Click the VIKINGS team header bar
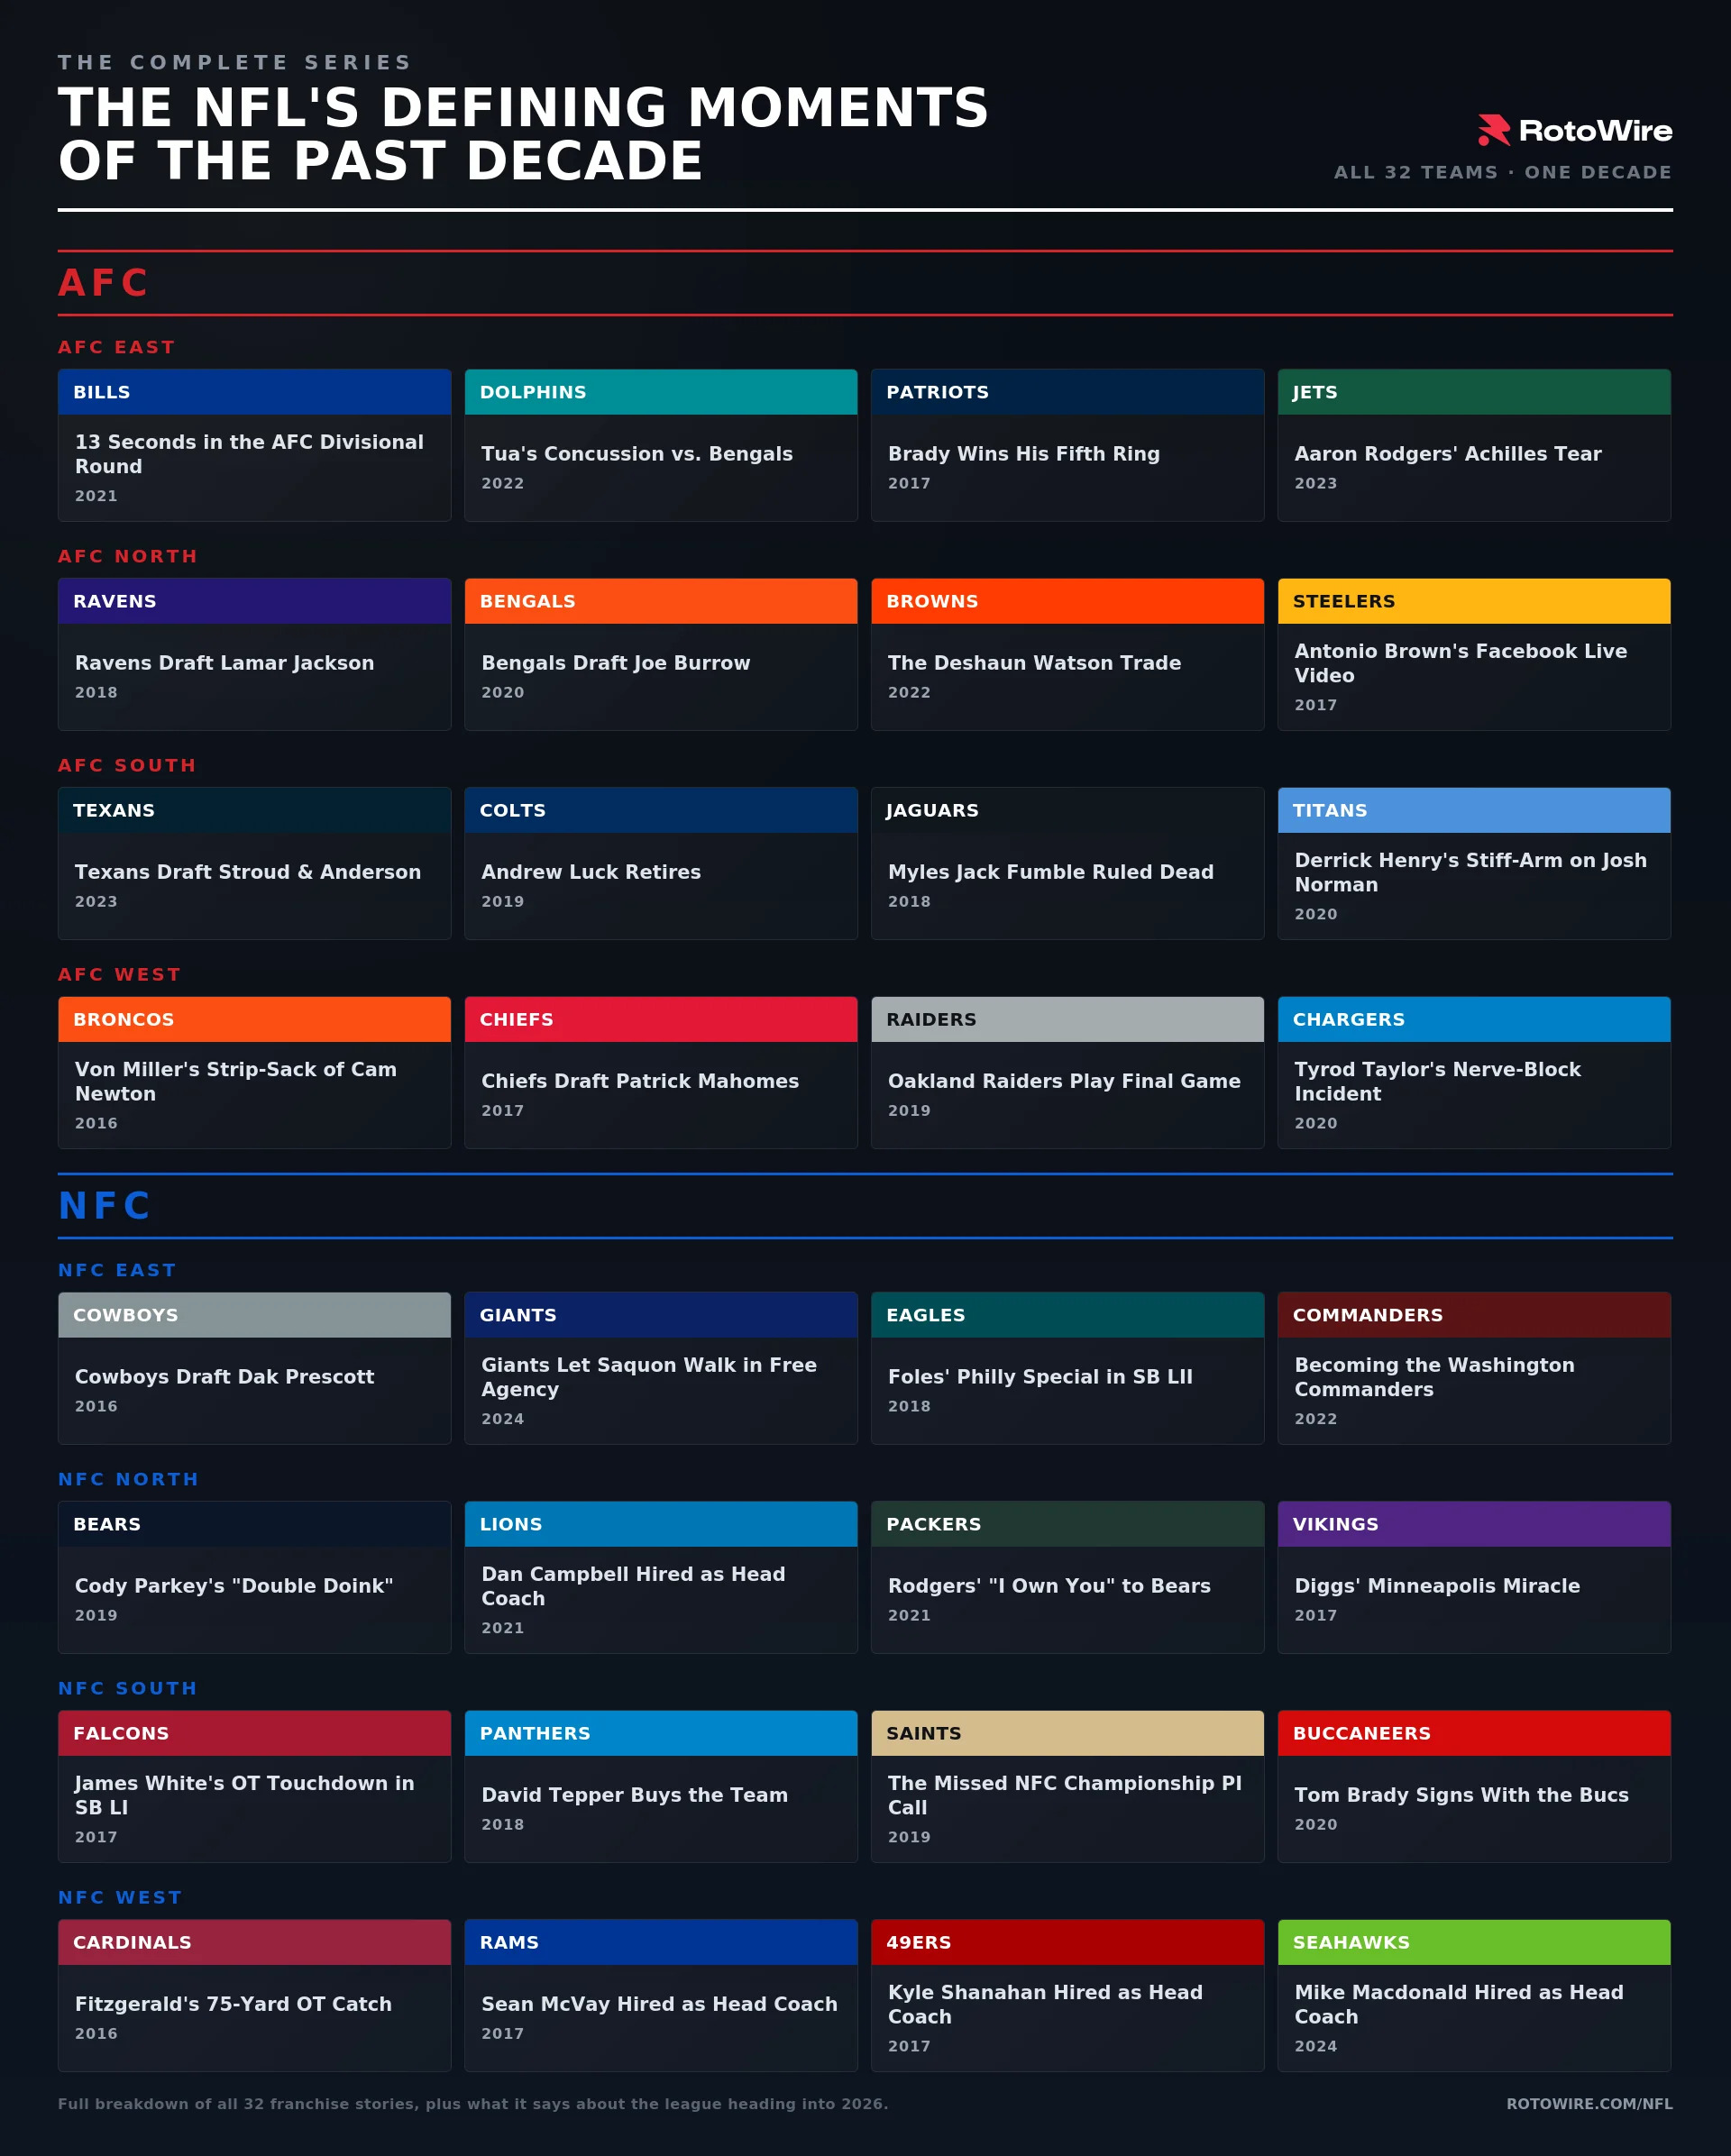1731x2156 pixels. (x=1474, y=1524)
